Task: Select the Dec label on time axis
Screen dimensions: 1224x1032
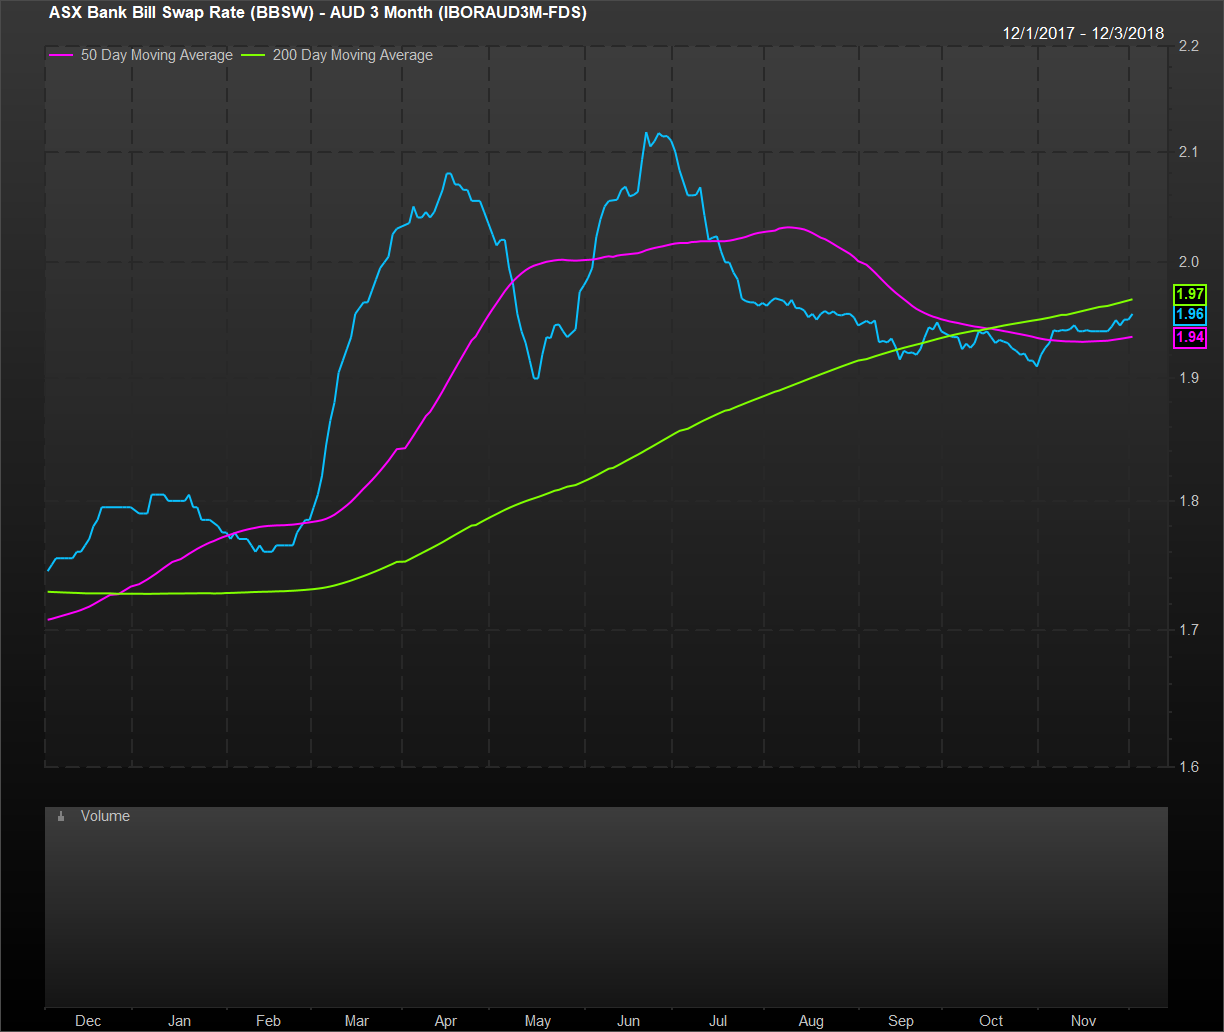Action: pos(88,1020)
